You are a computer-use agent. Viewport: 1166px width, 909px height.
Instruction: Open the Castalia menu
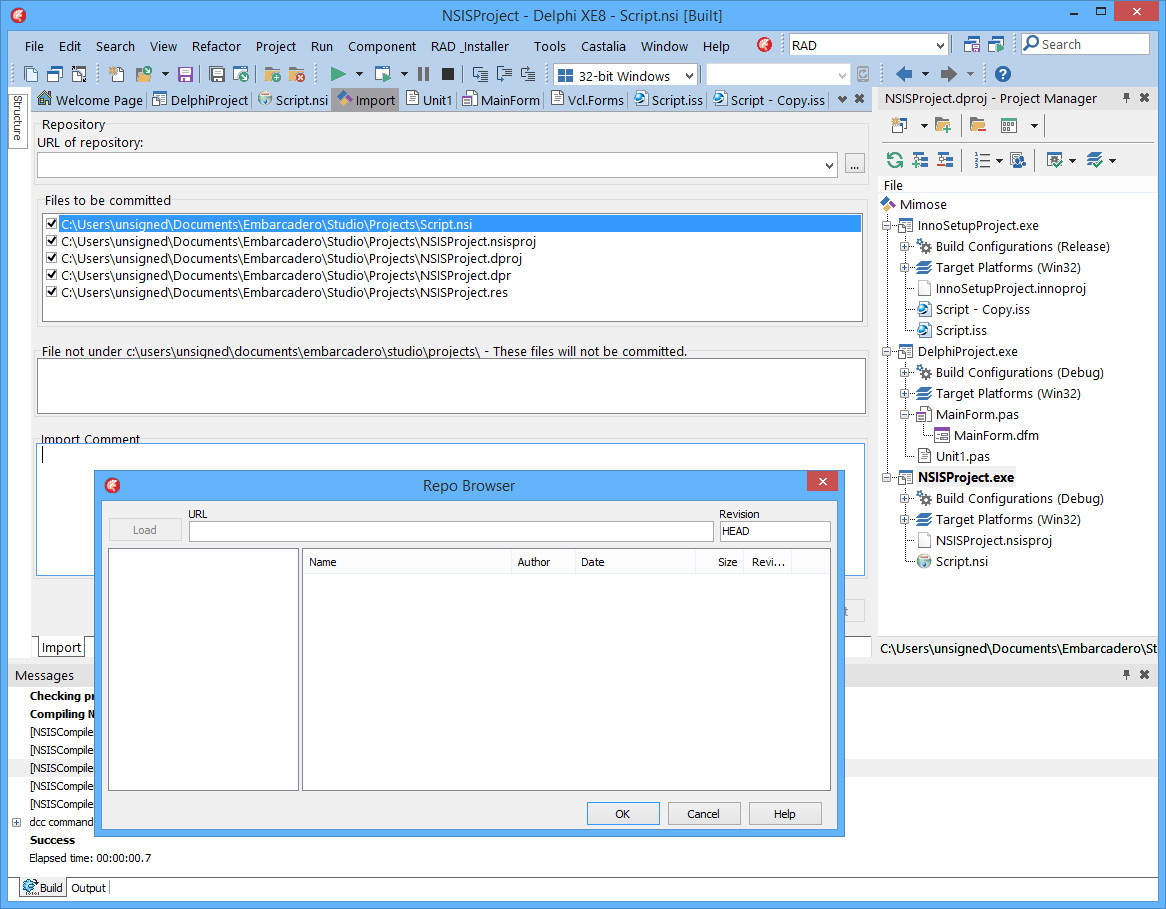(x=603, y=46)
